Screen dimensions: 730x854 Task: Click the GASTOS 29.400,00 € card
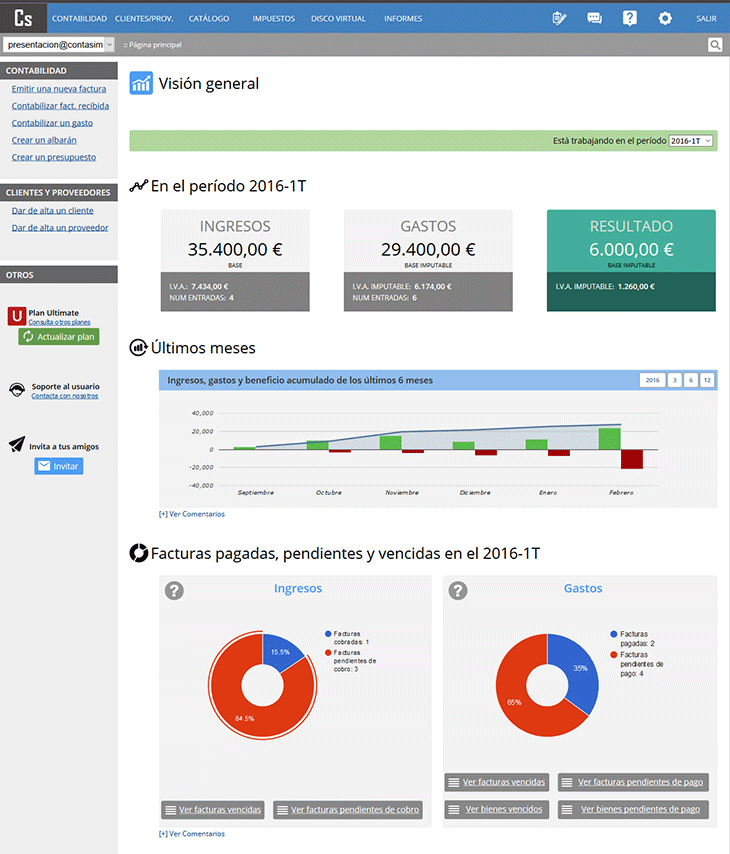[x=428, y=260]
